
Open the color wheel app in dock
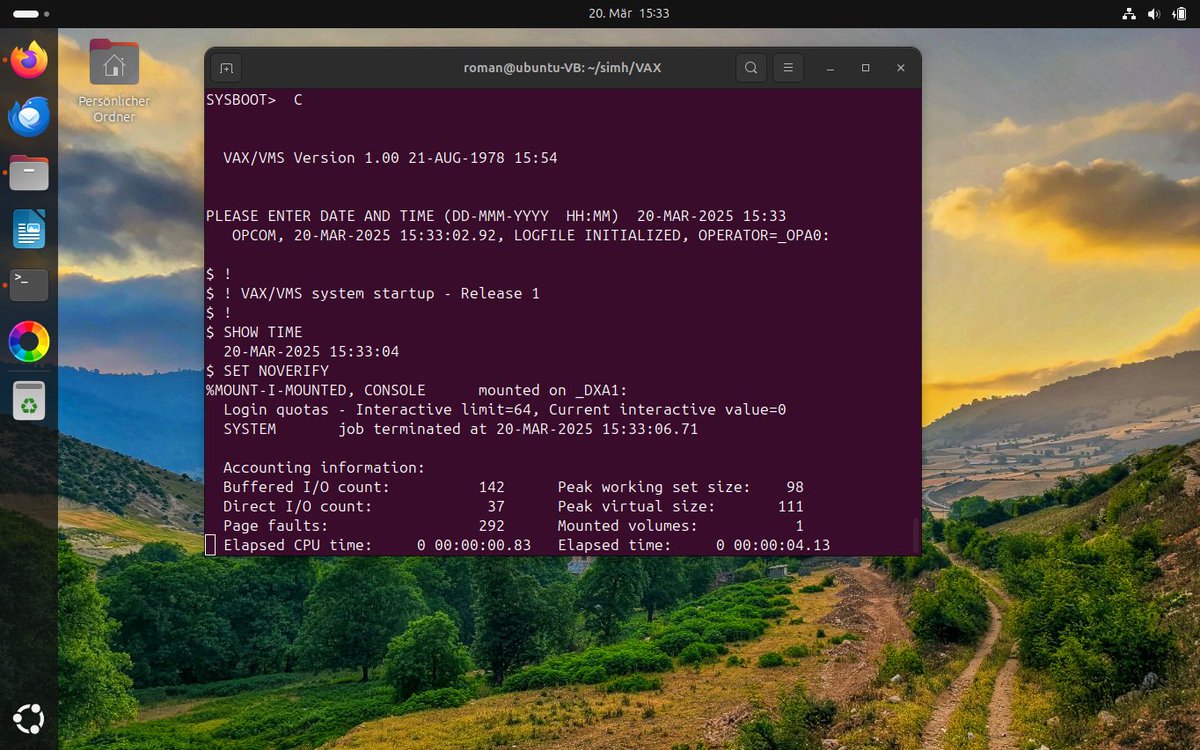pyautogui.click(x=29, y=342)
